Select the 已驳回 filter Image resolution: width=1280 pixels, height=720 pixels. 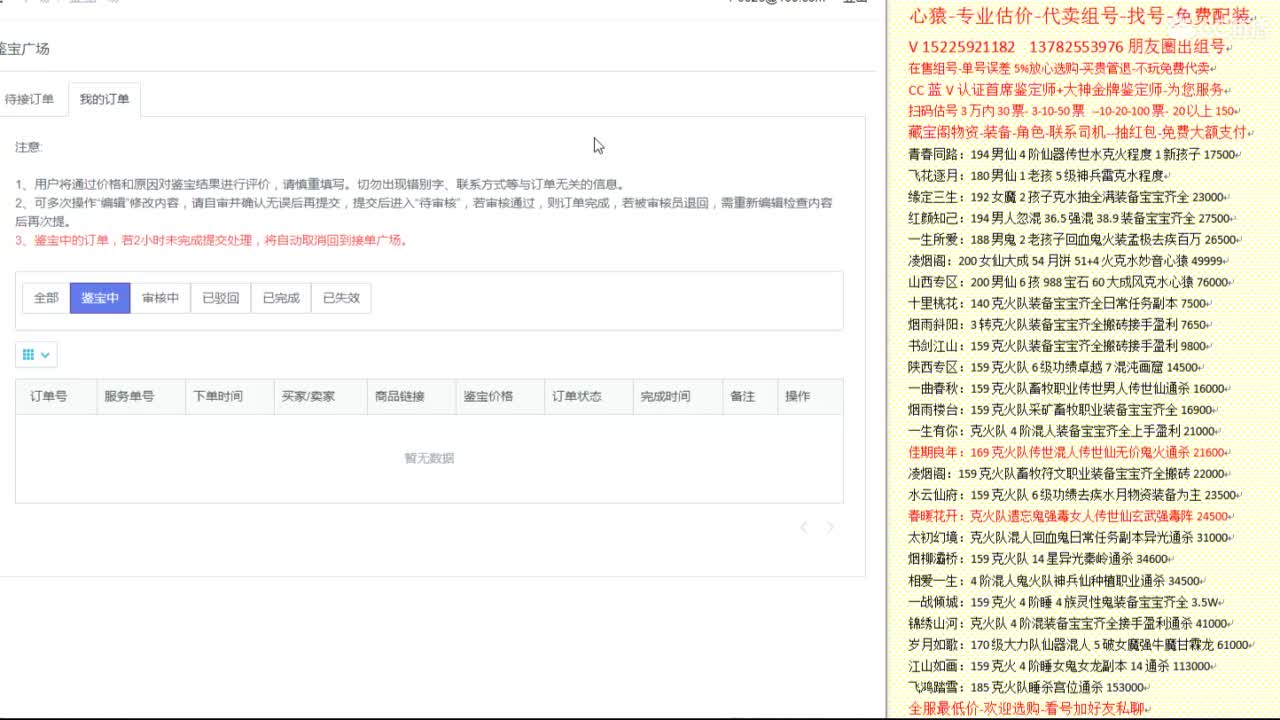click(x=219, y=297)
